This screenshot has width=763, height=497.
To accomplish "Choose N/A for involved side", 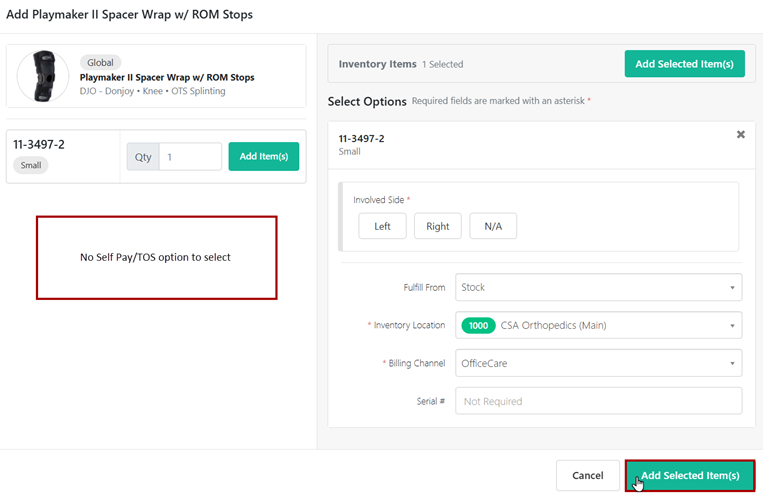I will (x=493, y=226).
